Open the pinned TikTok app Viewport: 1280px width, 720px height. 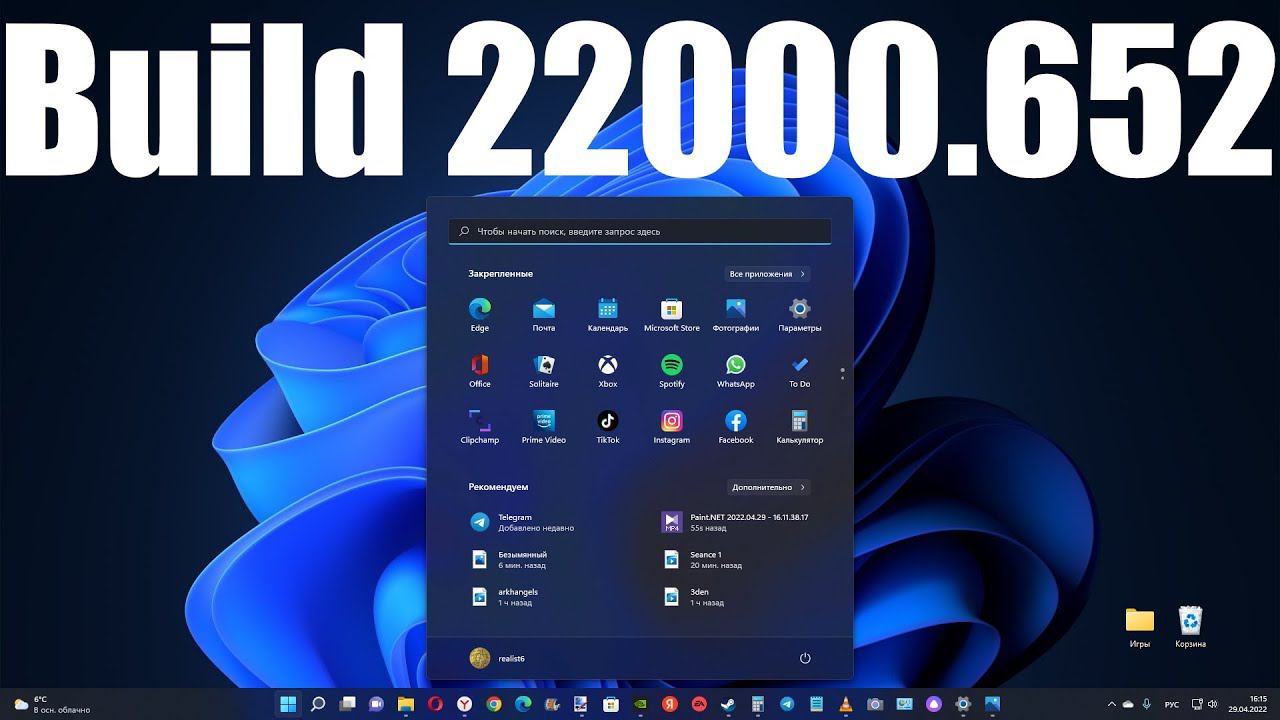click(x=608, y=426)
